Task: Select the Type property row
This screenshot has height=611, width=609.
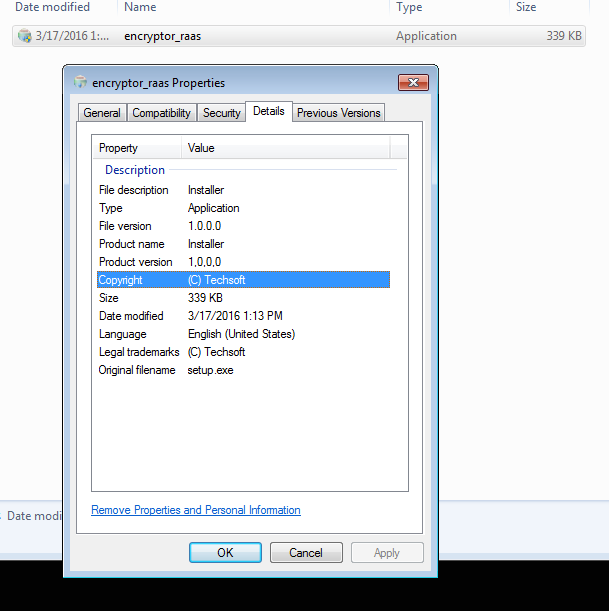Action: [x=244, y=208]
